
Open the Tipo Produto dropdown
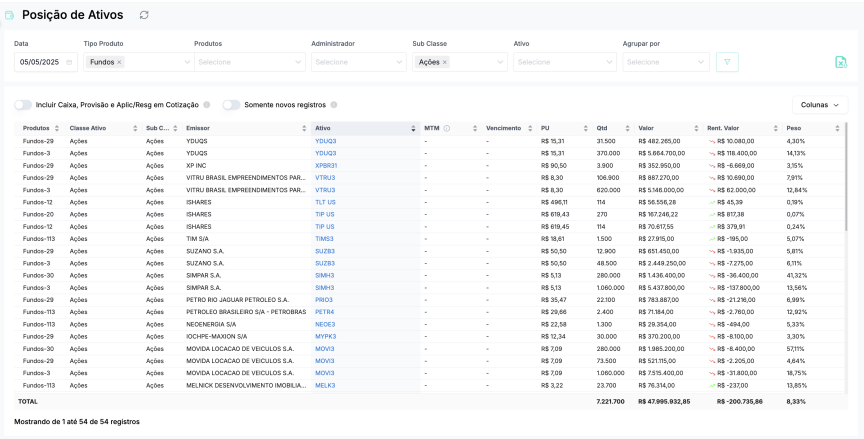click(x=138, y=62)
